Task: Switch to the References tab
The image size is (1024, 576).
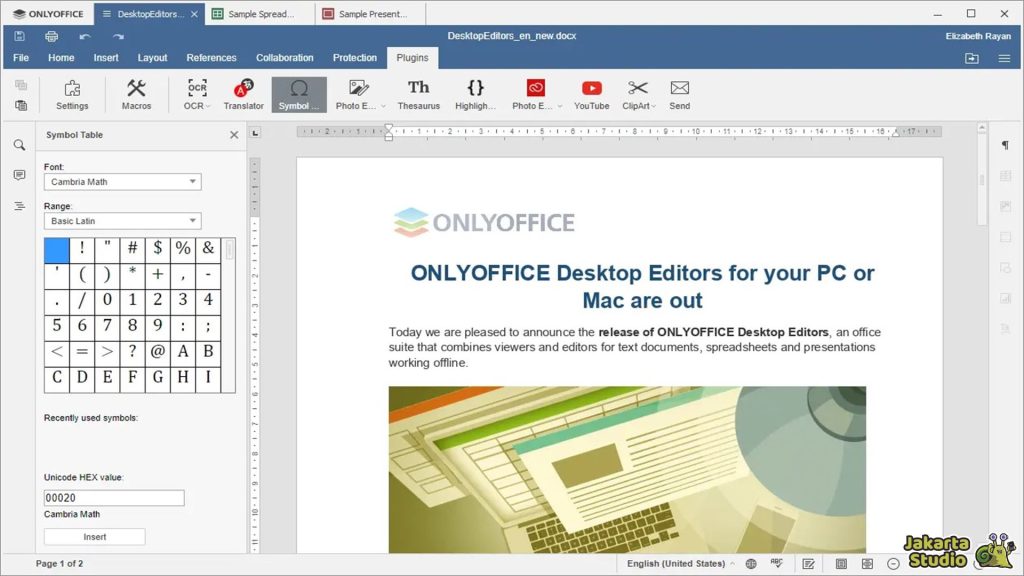Action: pos(211,58)
